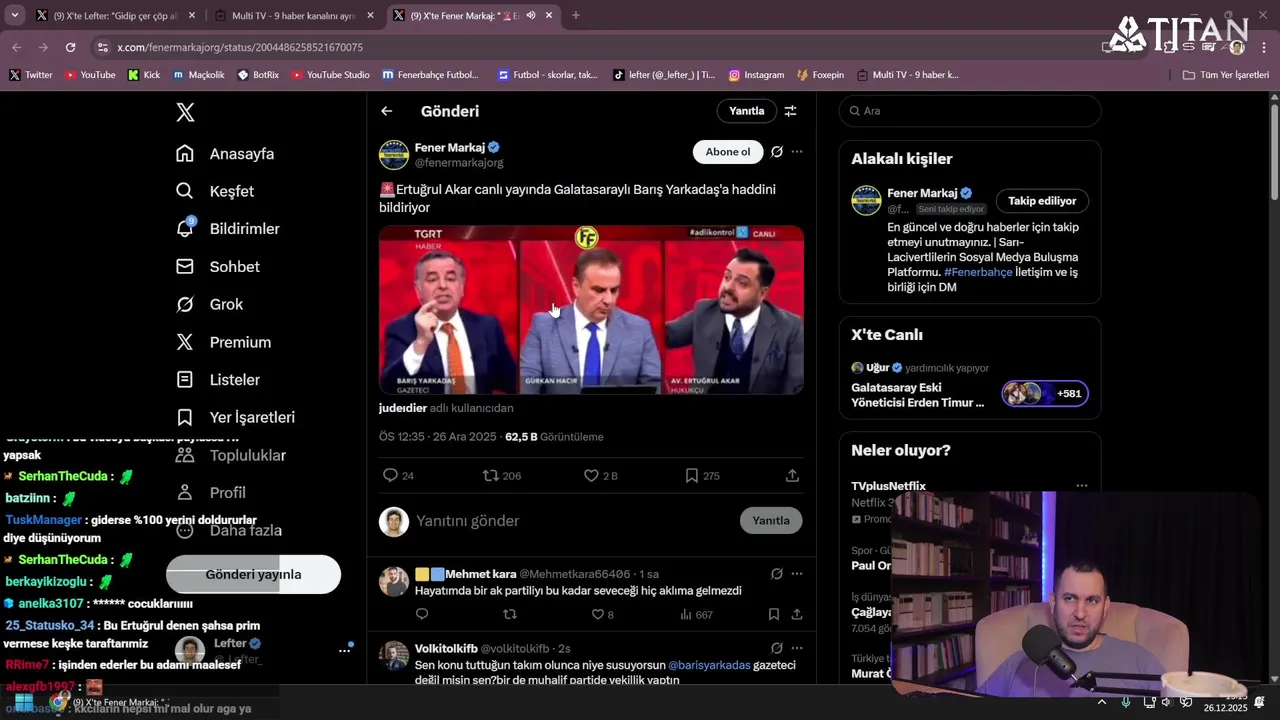This screenshot has width=1280, height=720.
Task: Open Maçkolik bookmark
Action: tap(199, 75)
